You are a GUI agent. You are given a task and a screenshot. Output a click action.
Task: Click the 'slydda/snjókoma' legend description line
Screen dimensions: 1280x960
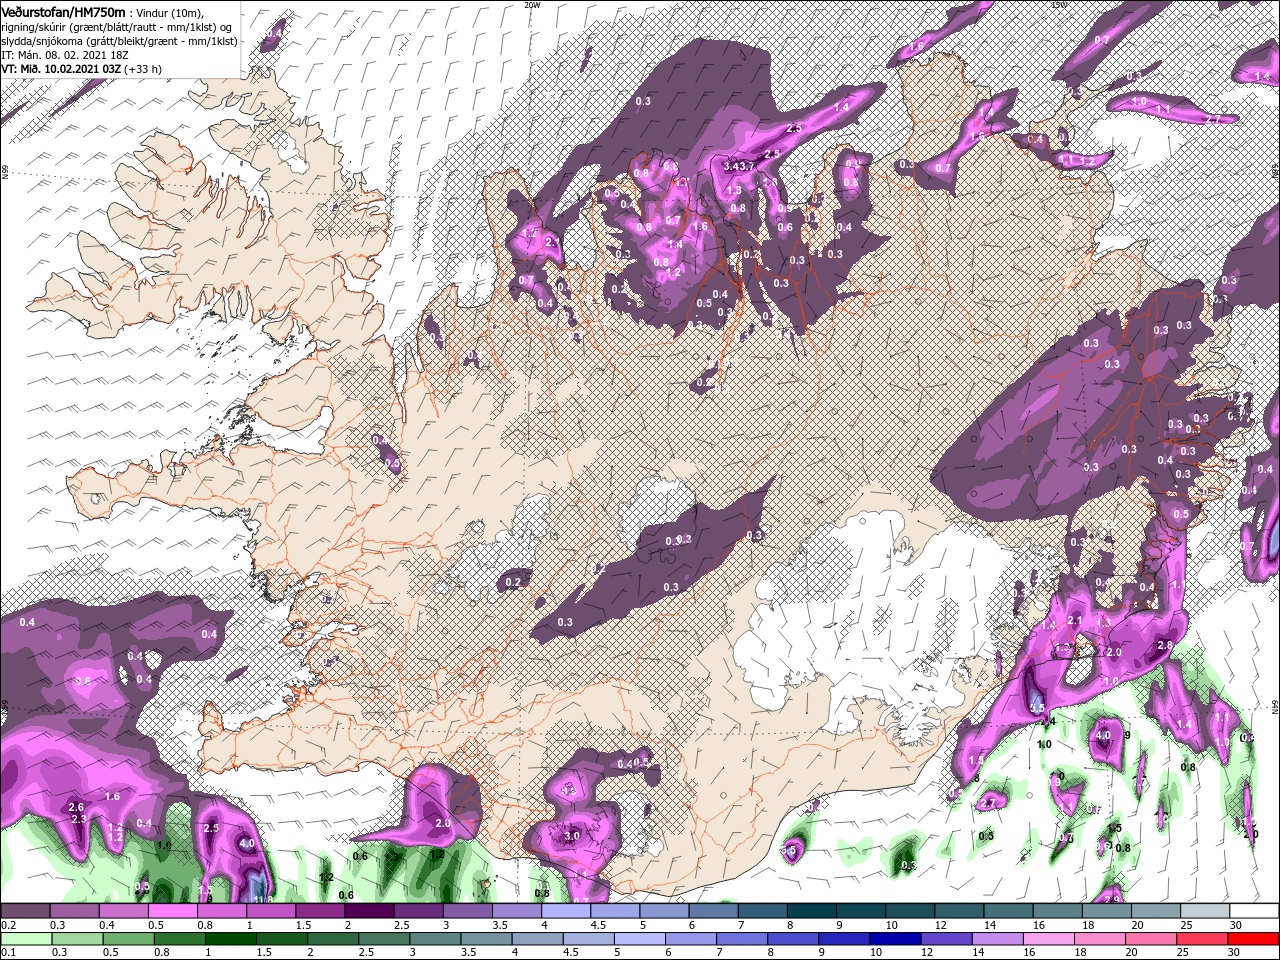[x=117, y=41]
